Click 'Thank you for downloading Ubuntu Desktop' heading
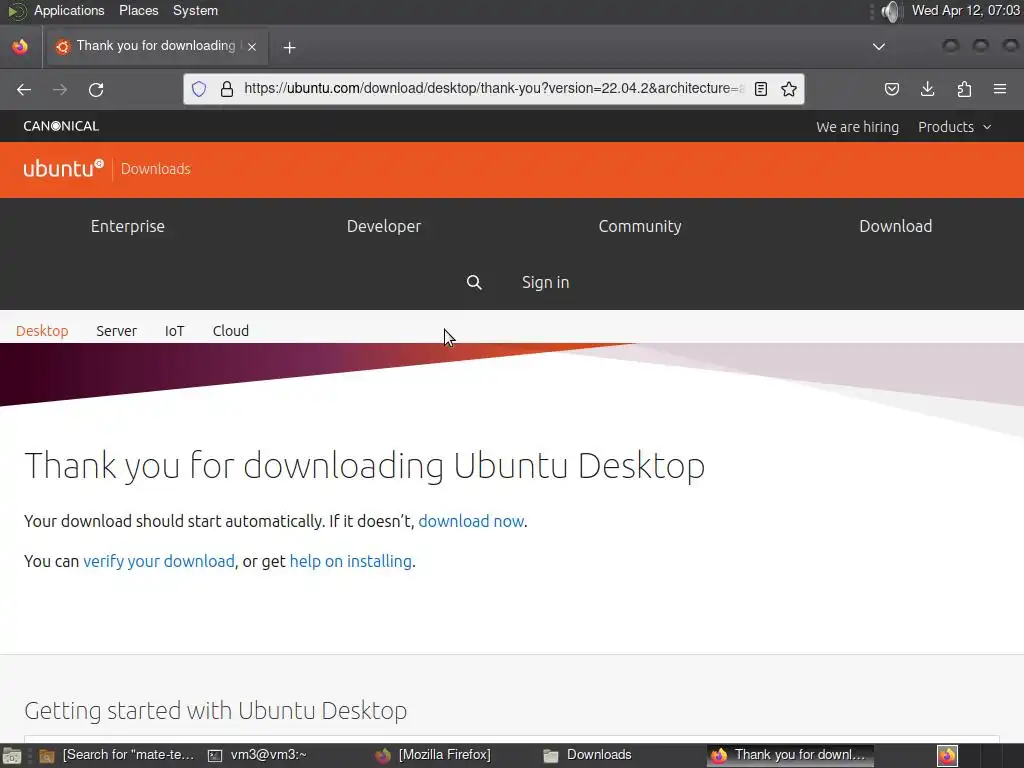The width and height of the screenshot is (1024, 768). point(364,466)
